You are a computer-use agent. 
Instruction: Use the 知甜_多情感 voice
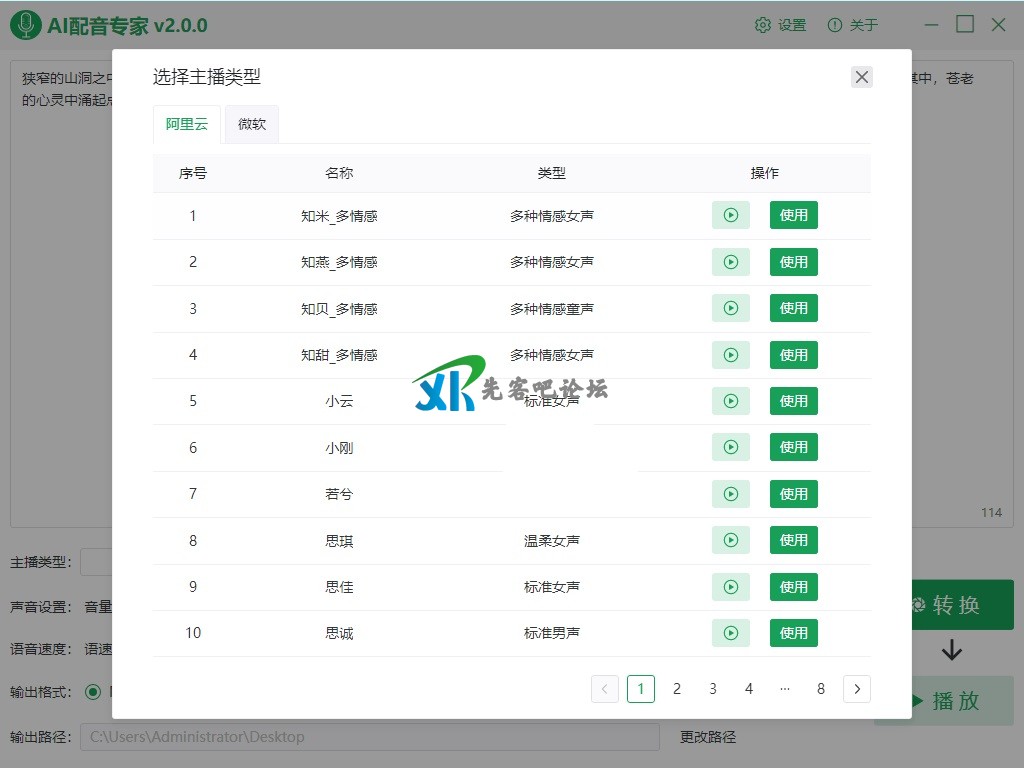pyautogui.click(x=793, y=355)
